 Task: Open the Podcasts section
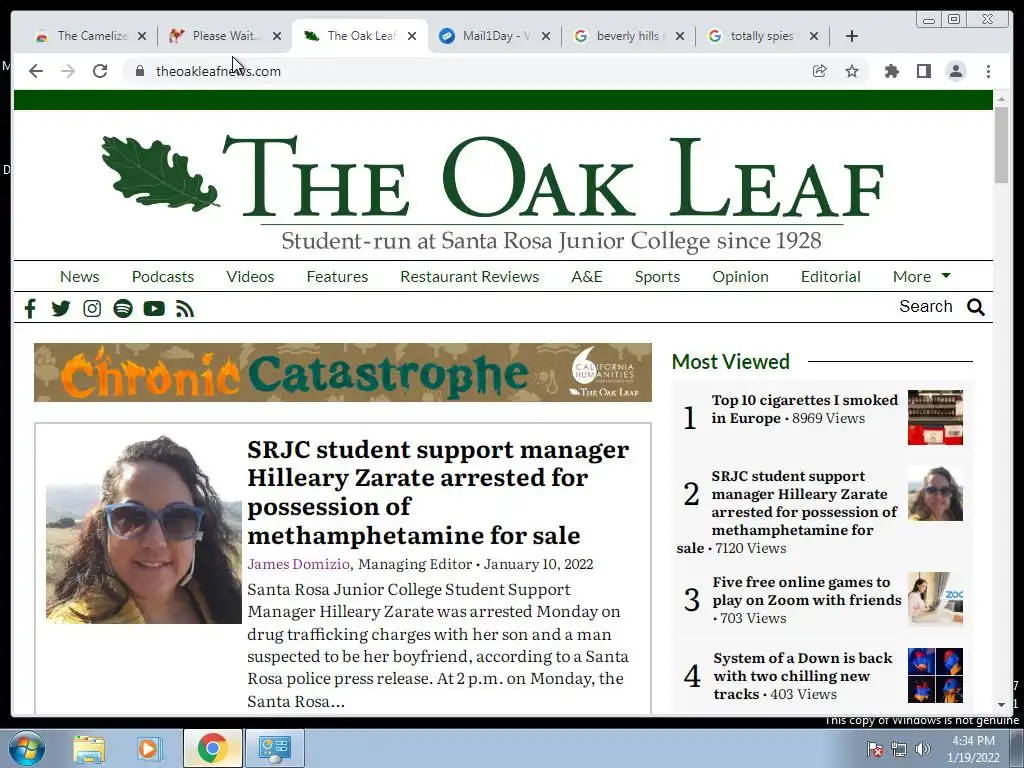(163, 276)
